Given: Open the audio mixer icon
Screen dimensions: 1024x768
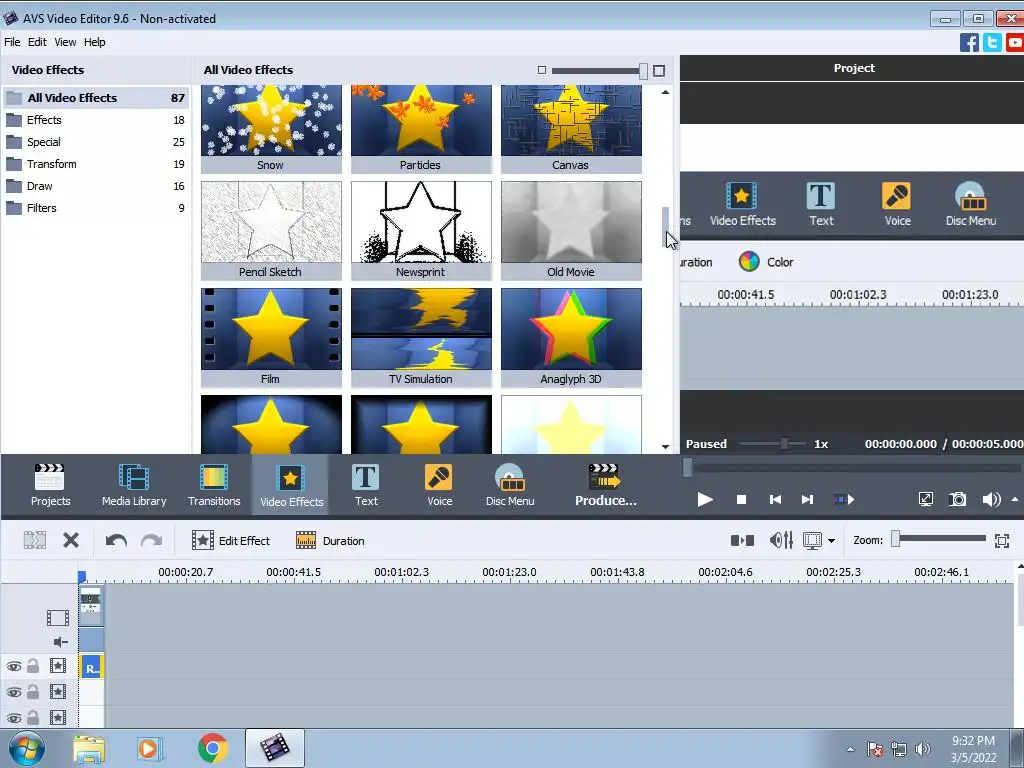Looking at the screenshot, I should [x=781, y=540].
